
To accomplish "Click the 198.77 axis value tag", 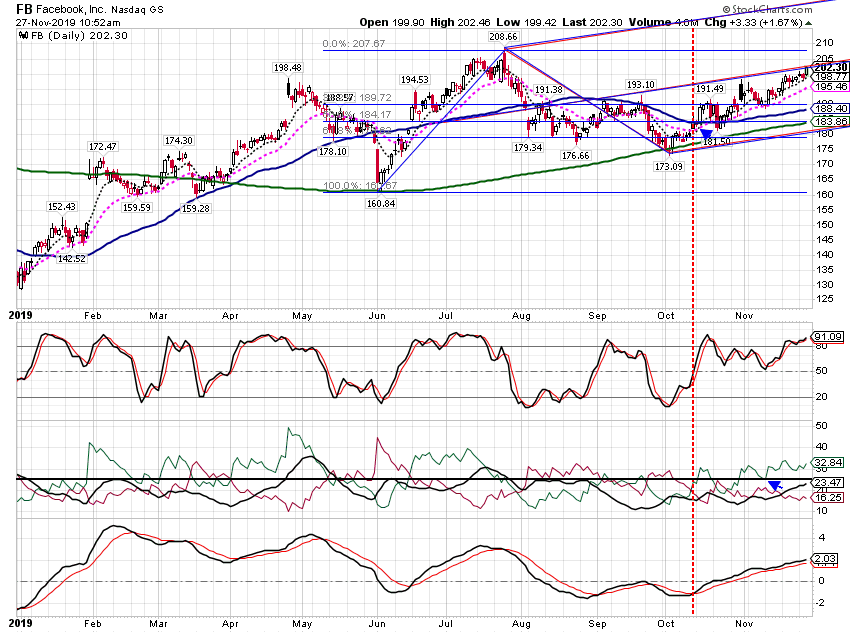I will tap(831, 77).
